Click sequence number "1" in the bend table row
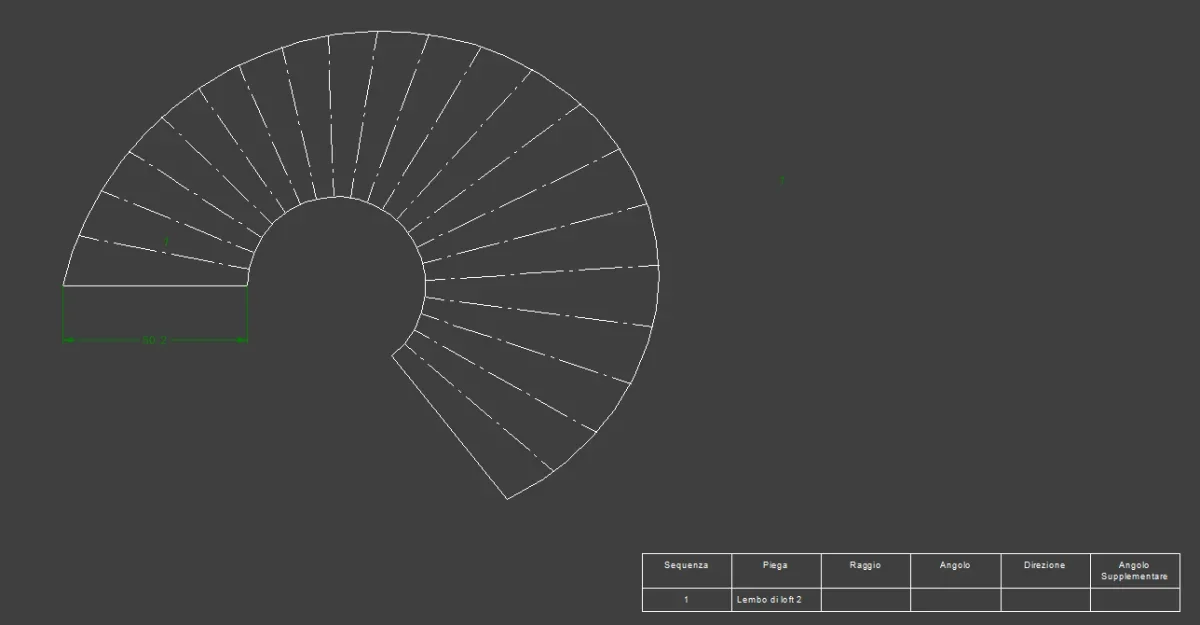 pos(686,600)
